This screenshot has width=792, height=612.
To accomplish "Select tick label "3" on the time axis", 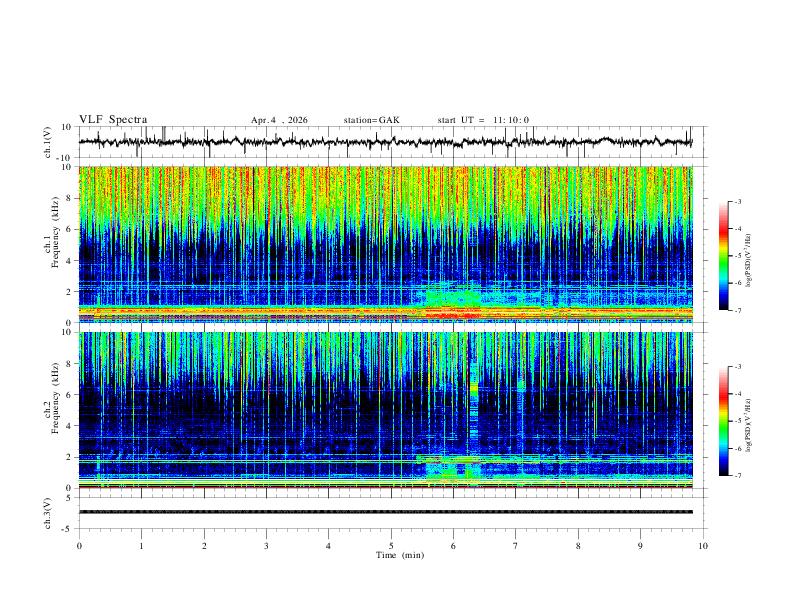I will (266, 546).
